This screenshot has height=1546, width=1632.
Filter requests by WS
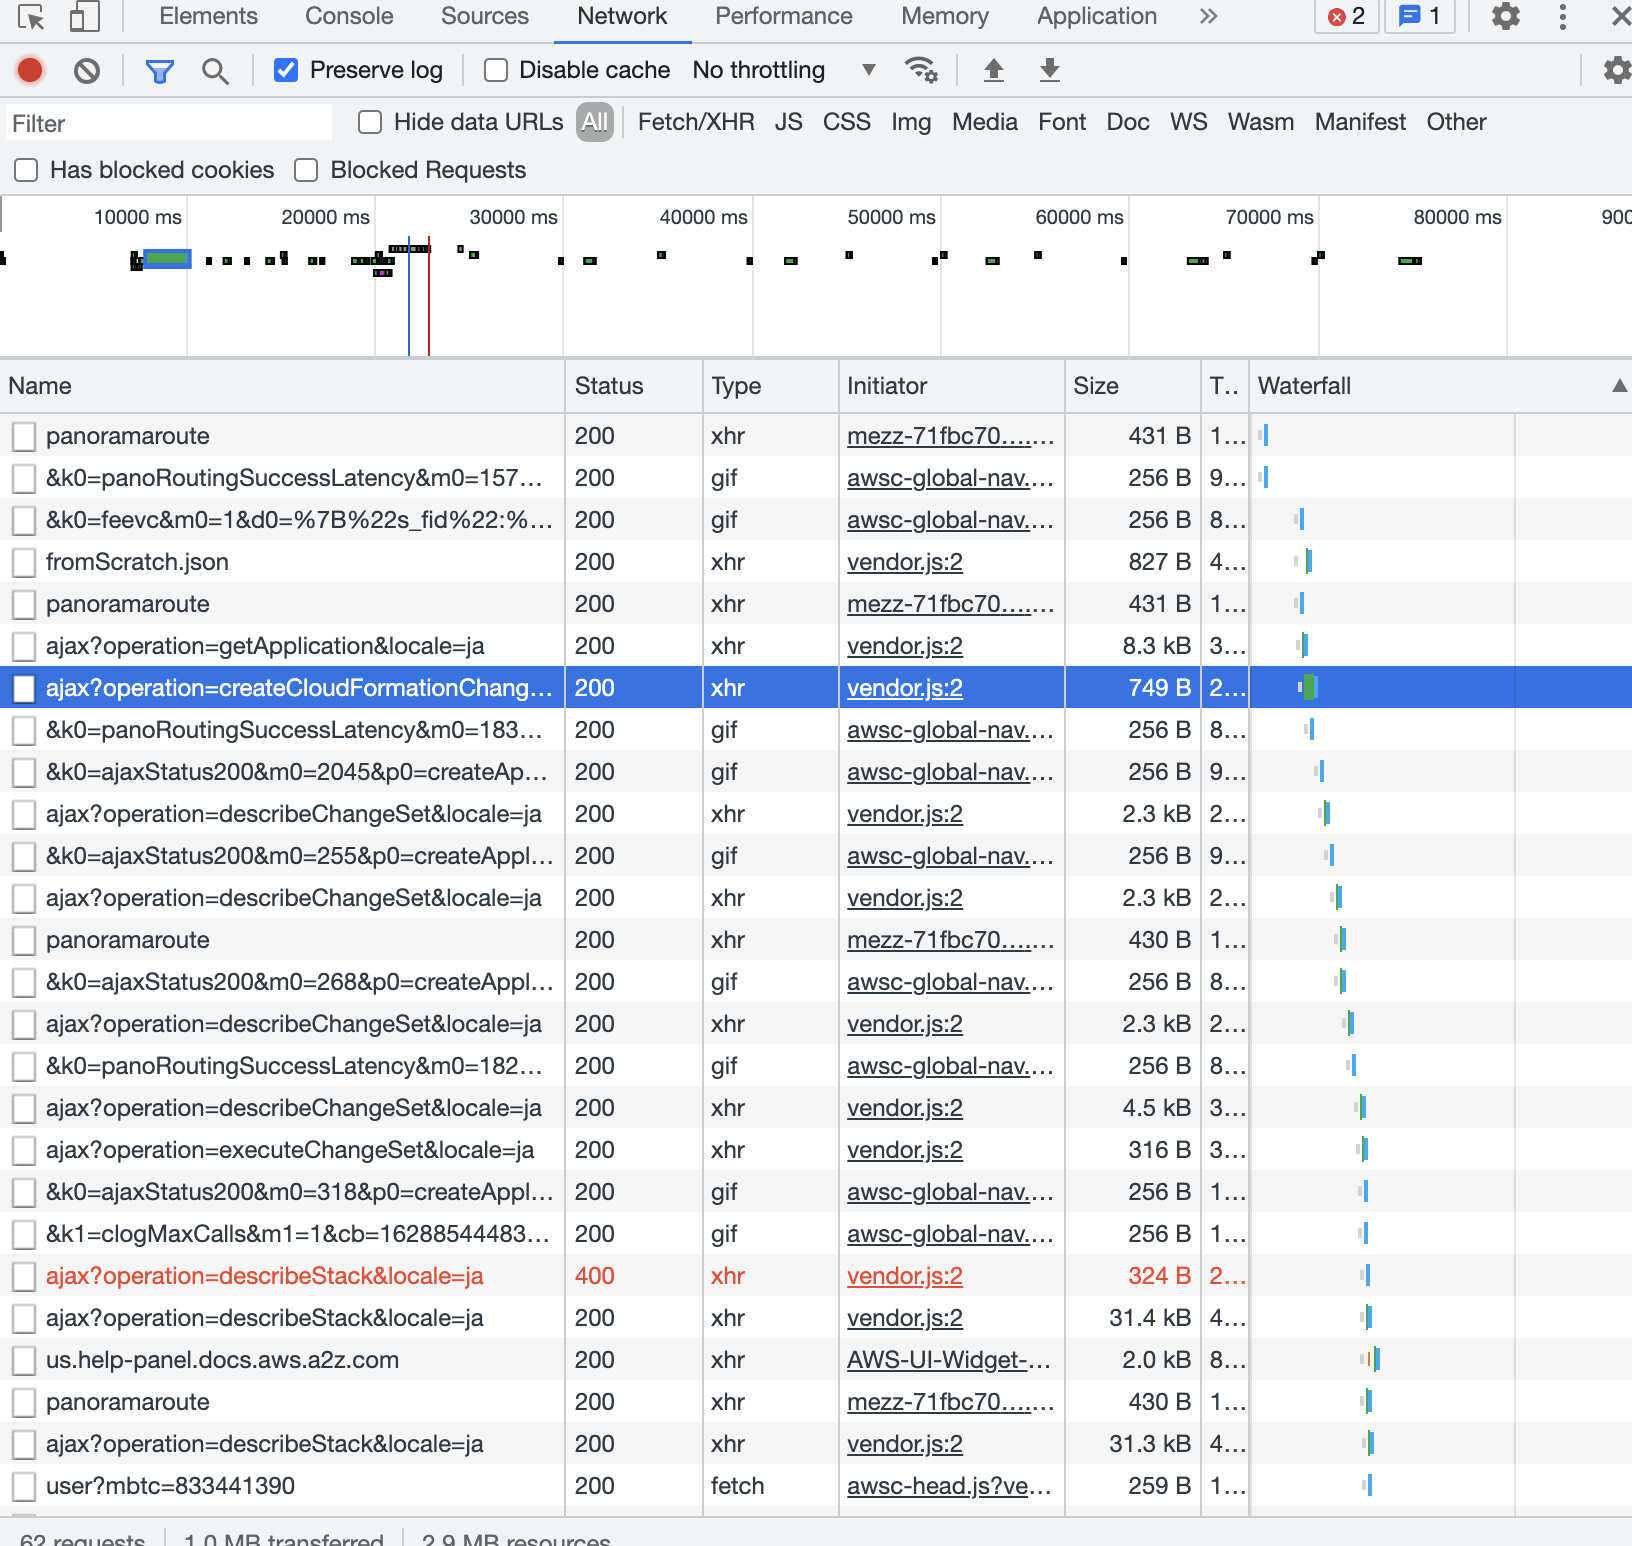coord(1188,122)
